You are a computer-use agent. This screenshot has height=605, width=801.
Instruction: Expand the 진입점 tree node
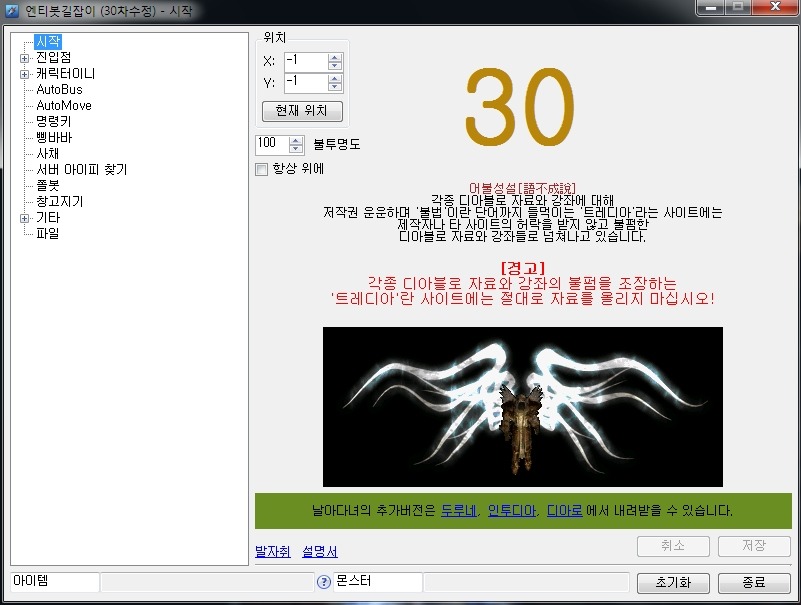coord(24,58)
